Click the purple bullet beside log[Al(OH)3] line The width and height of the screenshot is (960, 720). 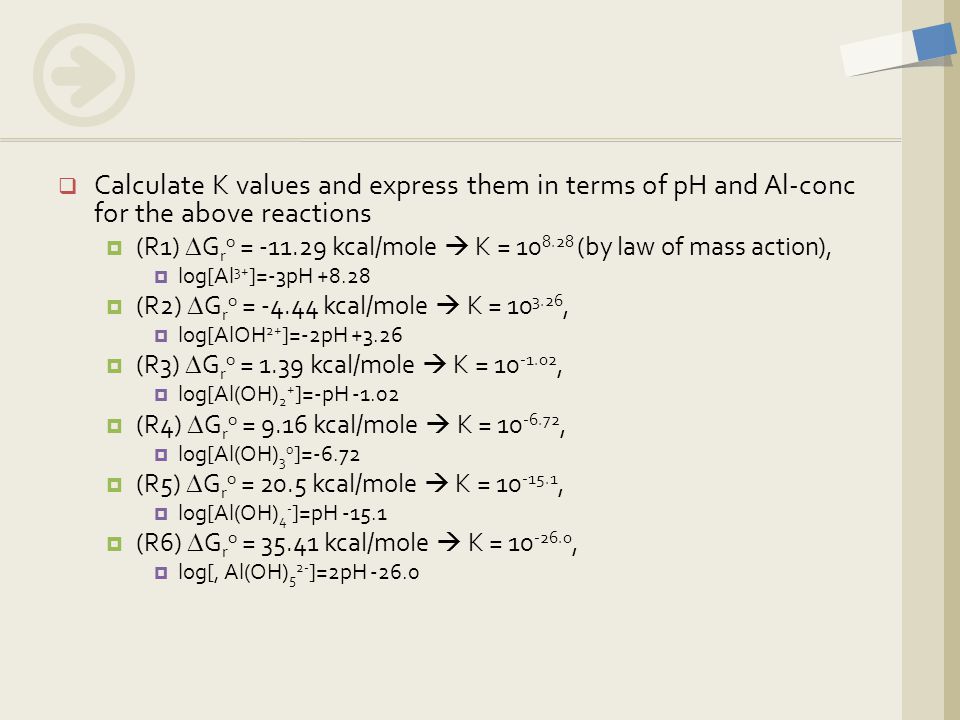161,455
